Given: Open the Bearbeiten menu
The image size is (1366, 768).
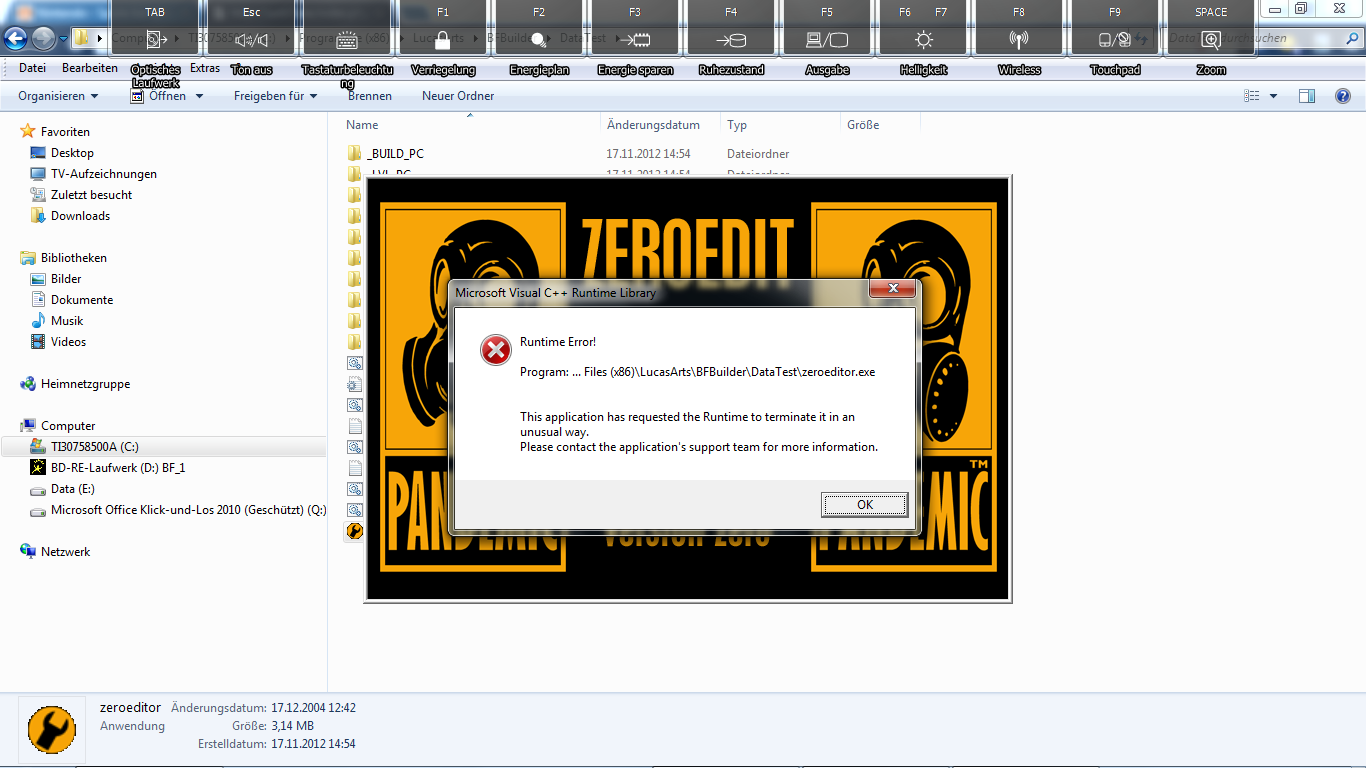Looking at the screenshot, I should (90, 68).
